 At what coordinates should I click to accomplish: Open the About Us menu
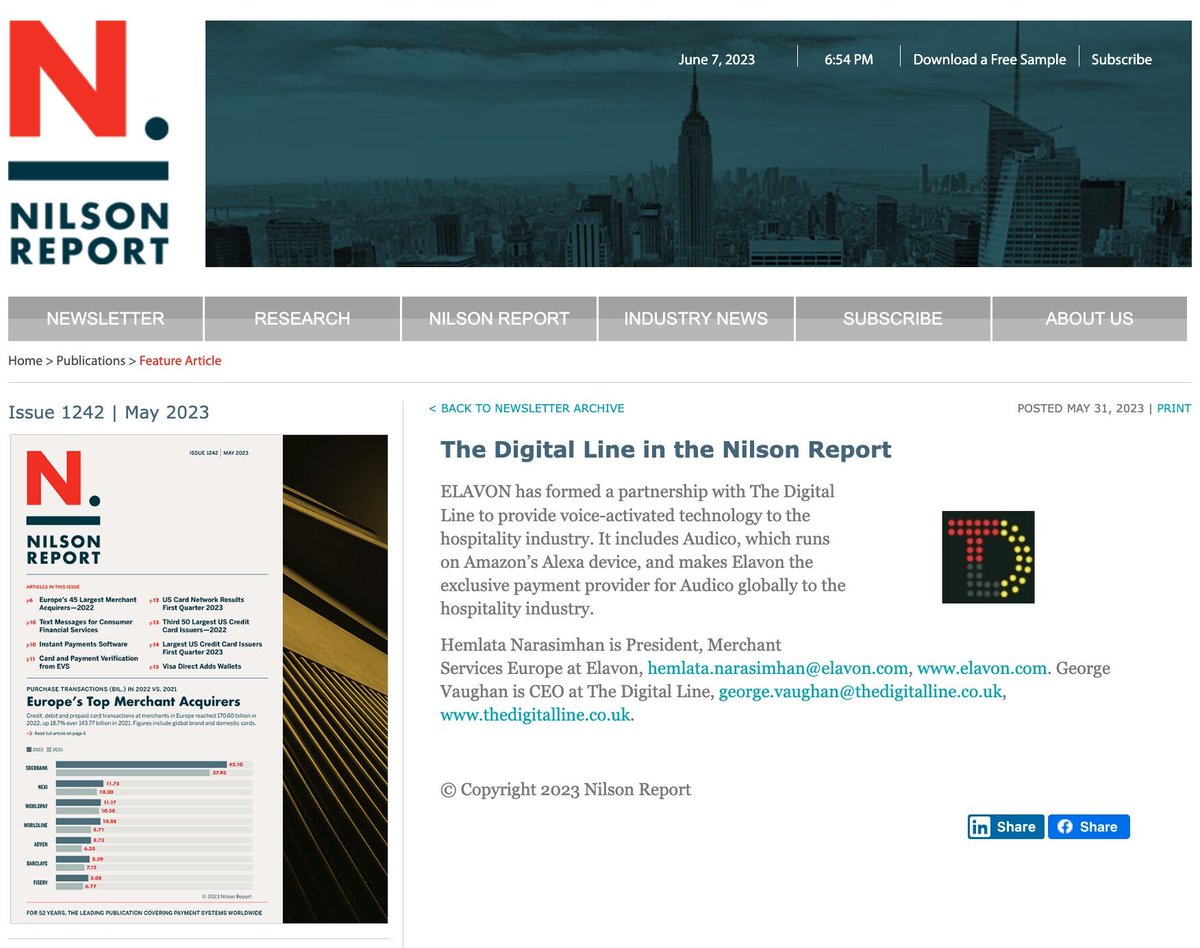(1089, 319)
